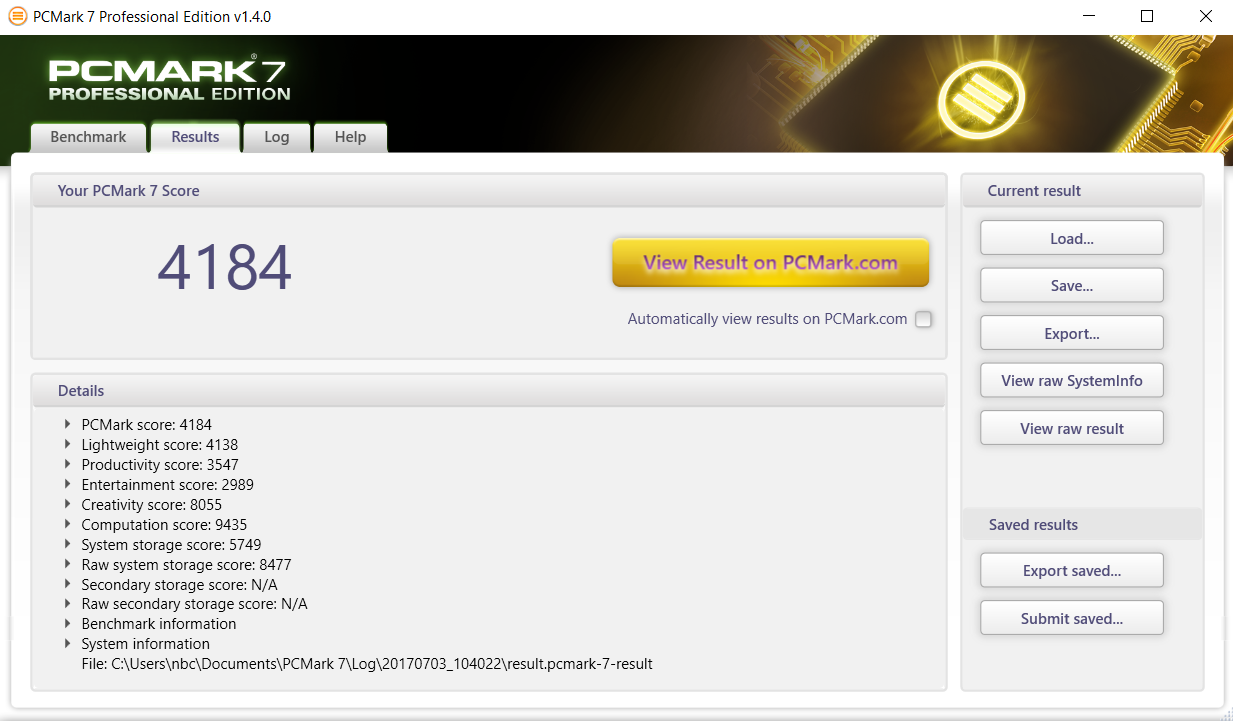This screenshot has height=721, width=1233.
Task: Enable Automatically view results on PCMark.com checkbox
Action: pyautogui.click(x=923, y=319)
